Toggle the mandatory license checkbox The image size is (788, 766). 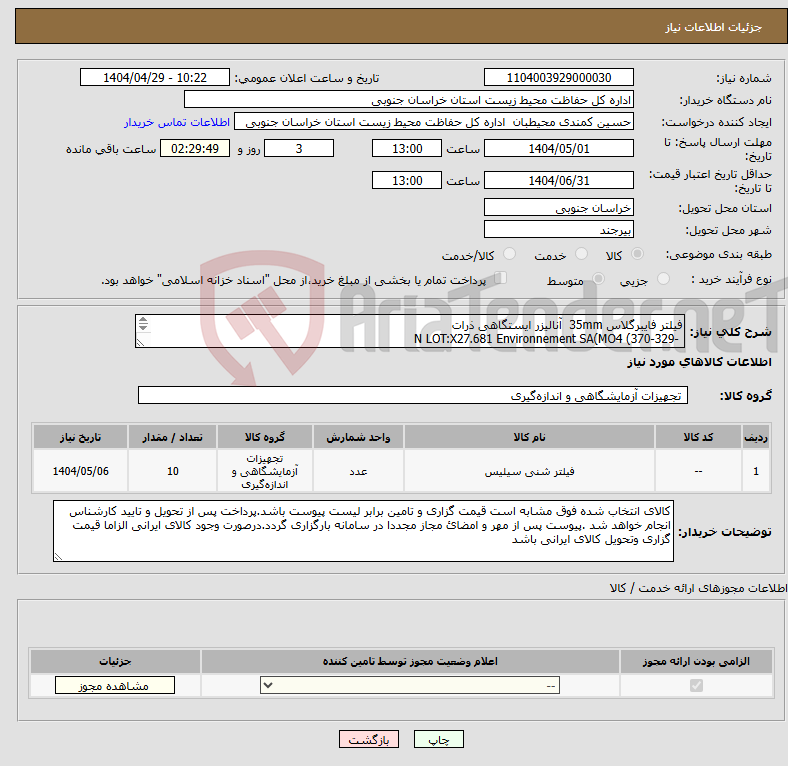coord(696,685)
